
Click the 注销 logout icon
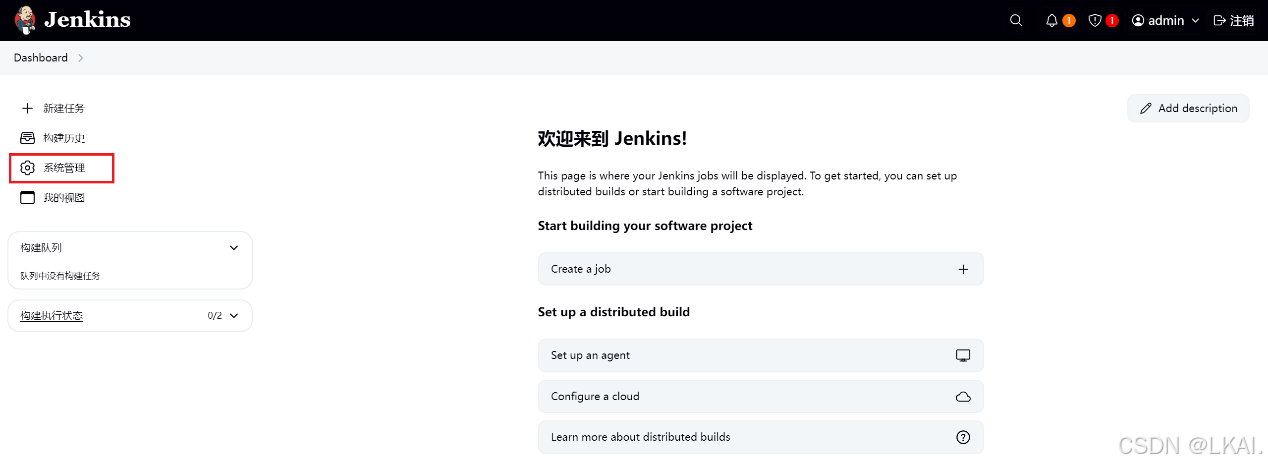[x=1219, y=20]
